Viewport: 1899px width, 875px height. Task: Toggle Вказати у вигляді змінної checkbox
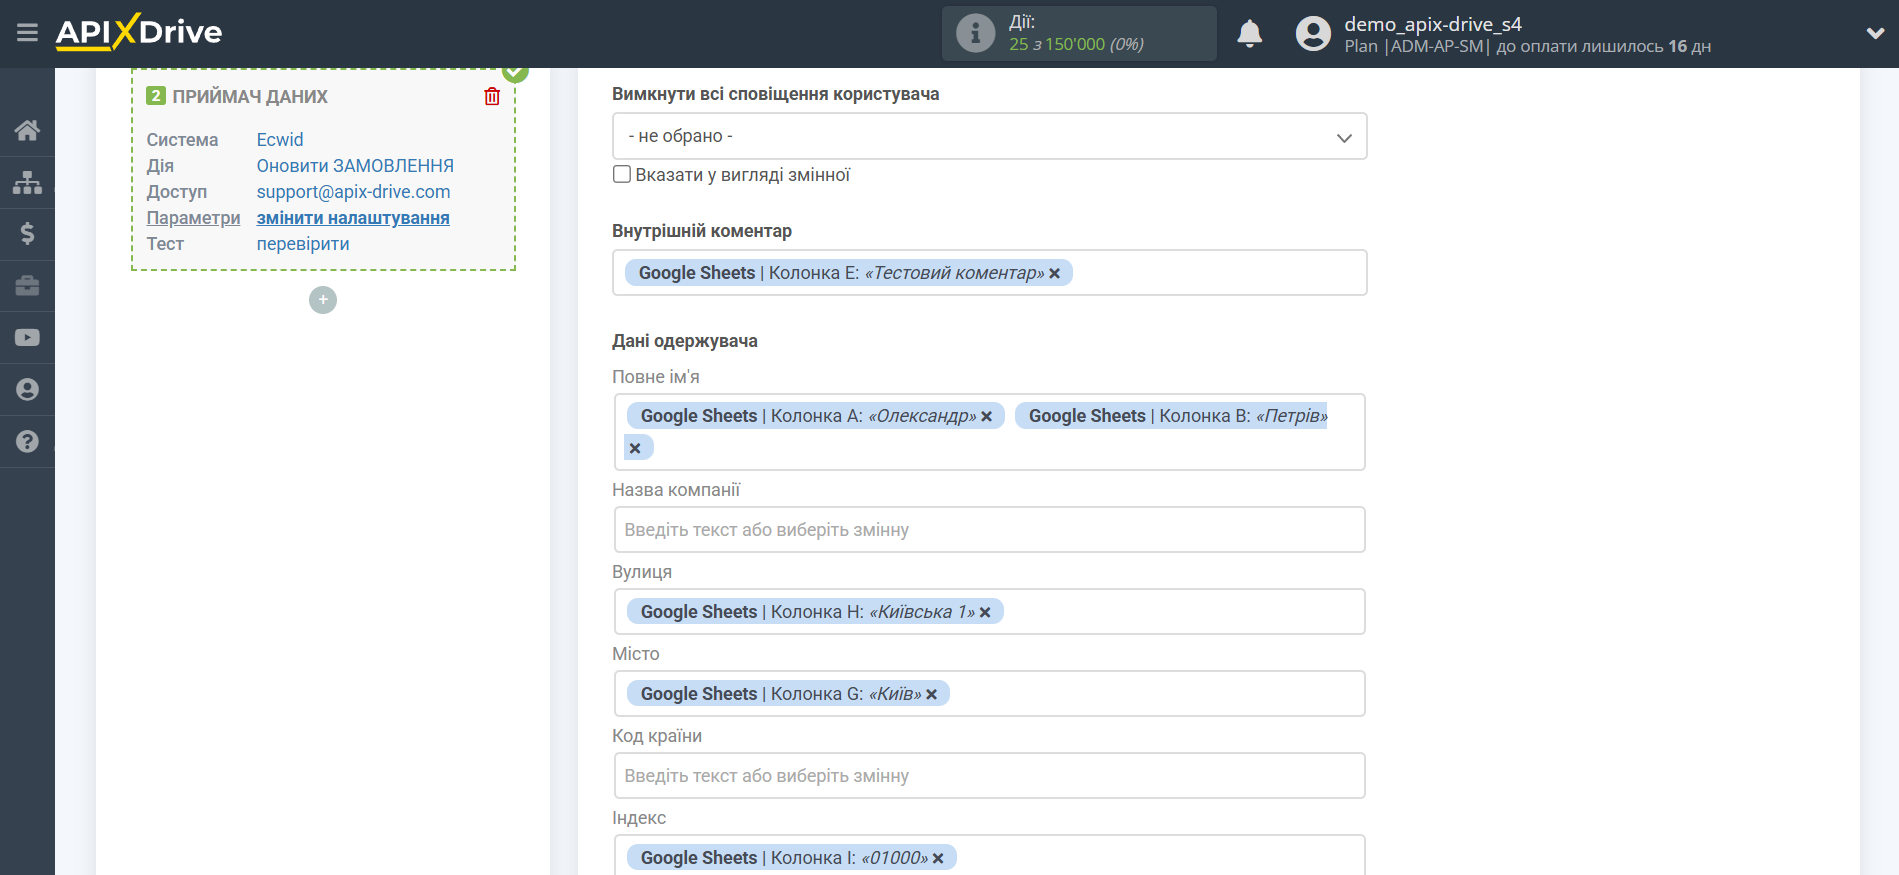pyautogui.click(x=622, y=174)
